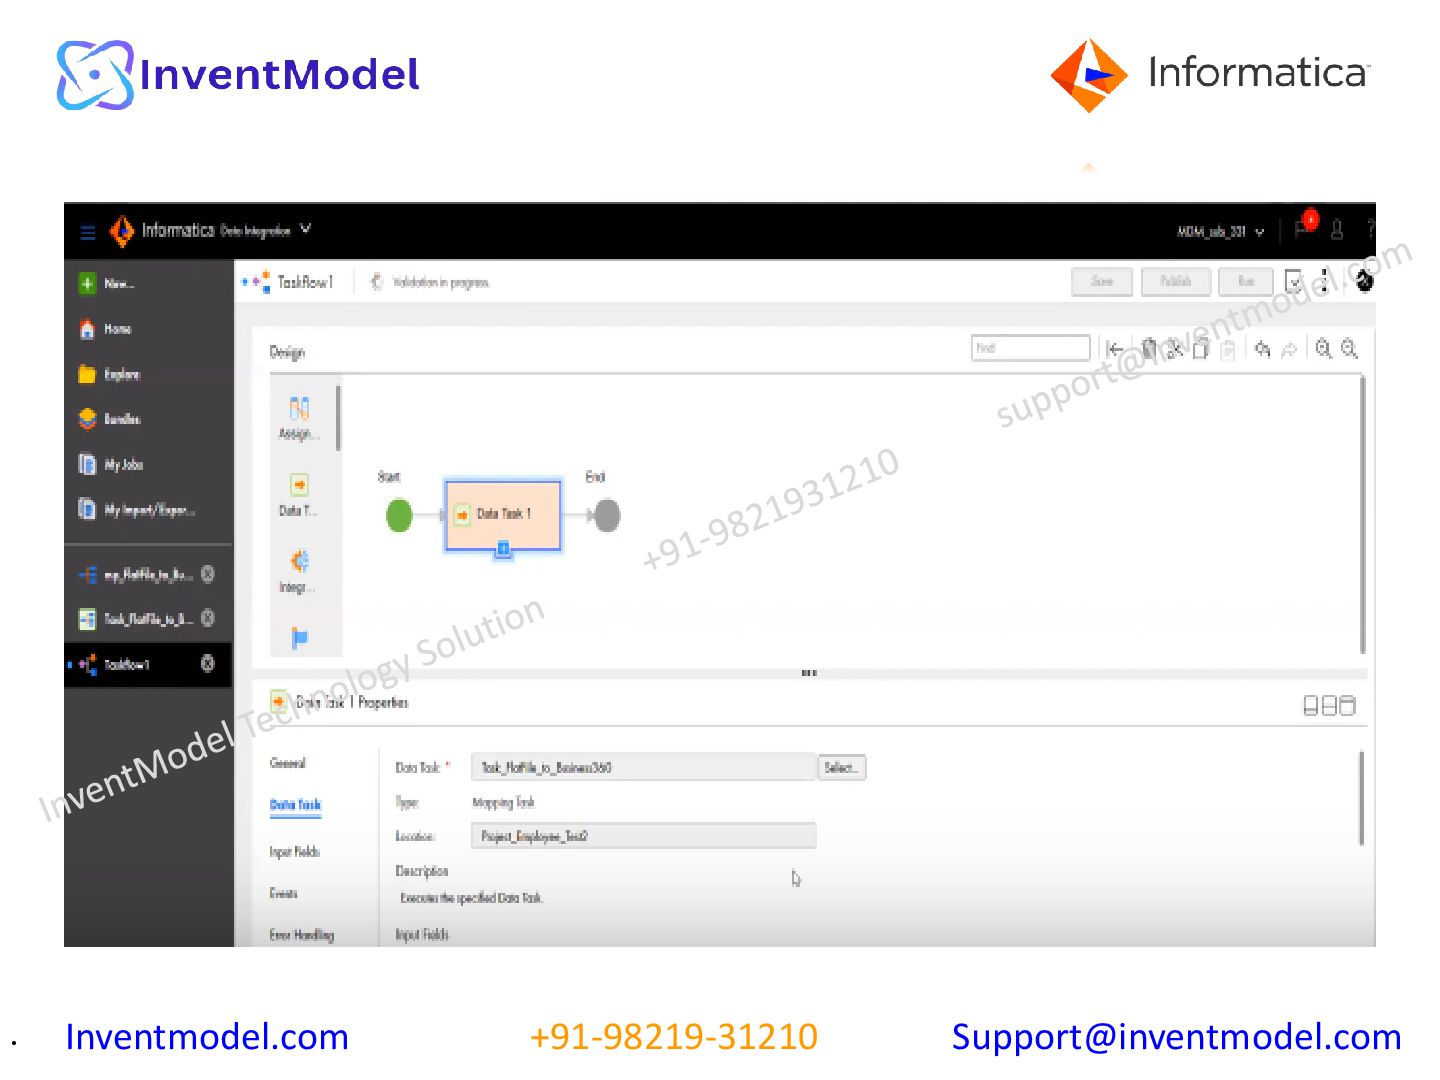Click the panel splitter handle dots
The width and height of the screenshot is (1440, 1080).
coord(809,673)
